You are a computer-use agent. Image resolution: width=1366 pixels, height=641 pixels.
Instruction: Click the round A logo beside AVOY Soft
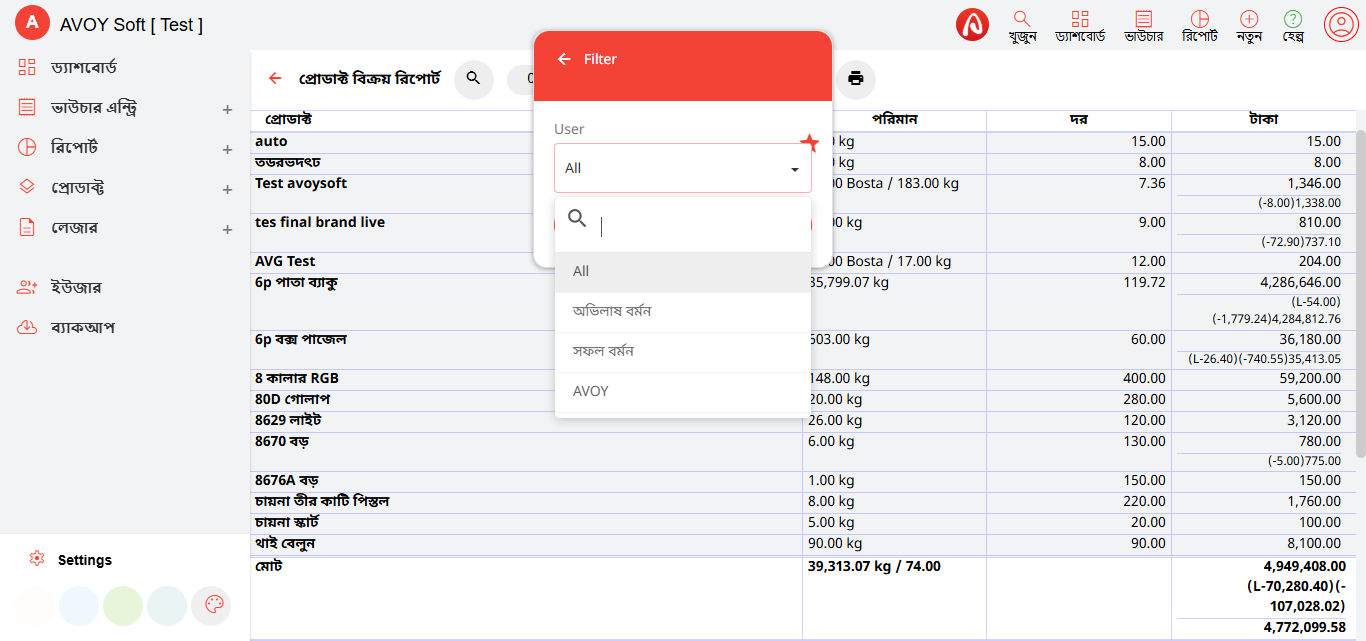tap(33, 23)
